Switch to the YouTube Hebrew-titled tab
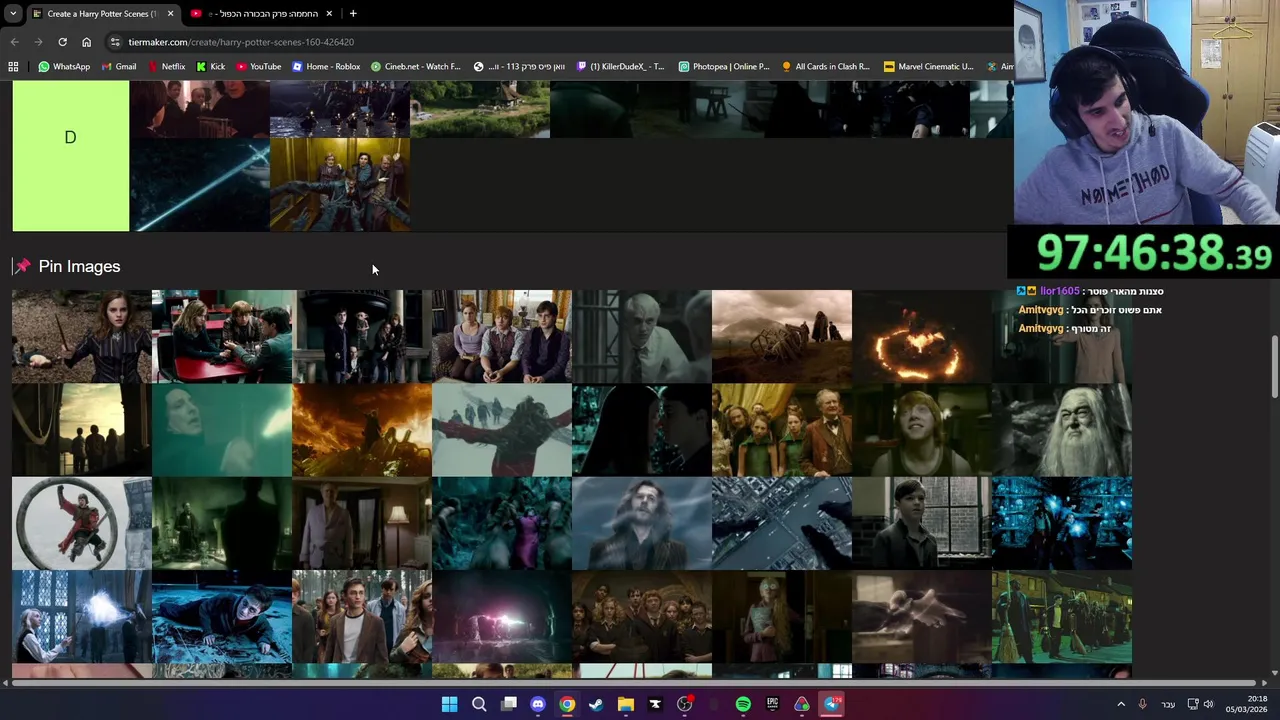This screenshot has width=1280, height=720. coord(262,13)
